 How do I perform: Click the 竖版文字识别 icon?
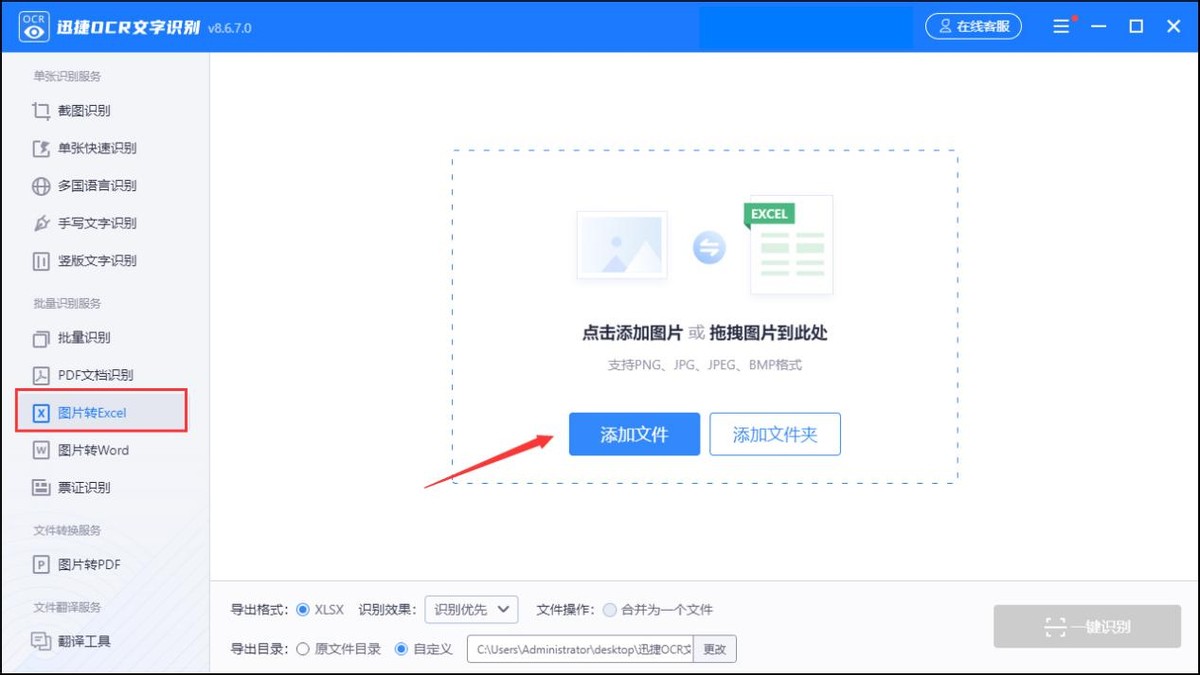coord(41,261)
